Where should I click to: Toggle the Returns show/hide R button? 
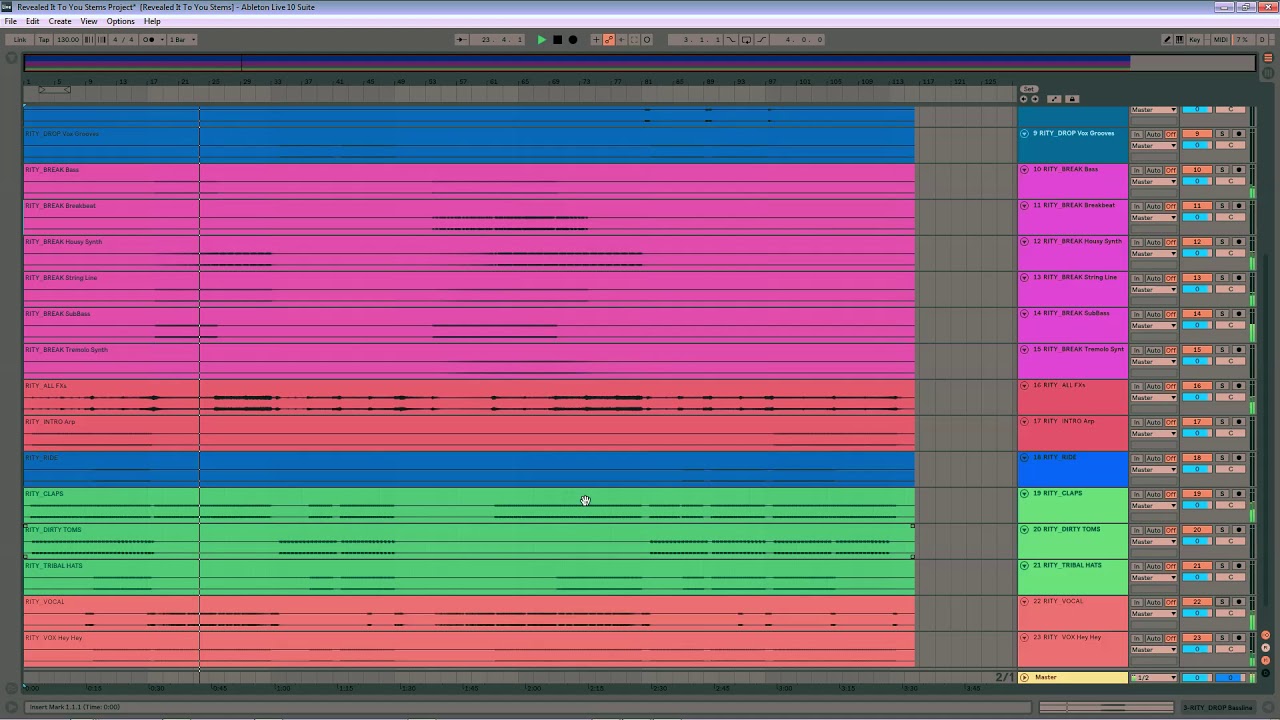[1265, 648]
